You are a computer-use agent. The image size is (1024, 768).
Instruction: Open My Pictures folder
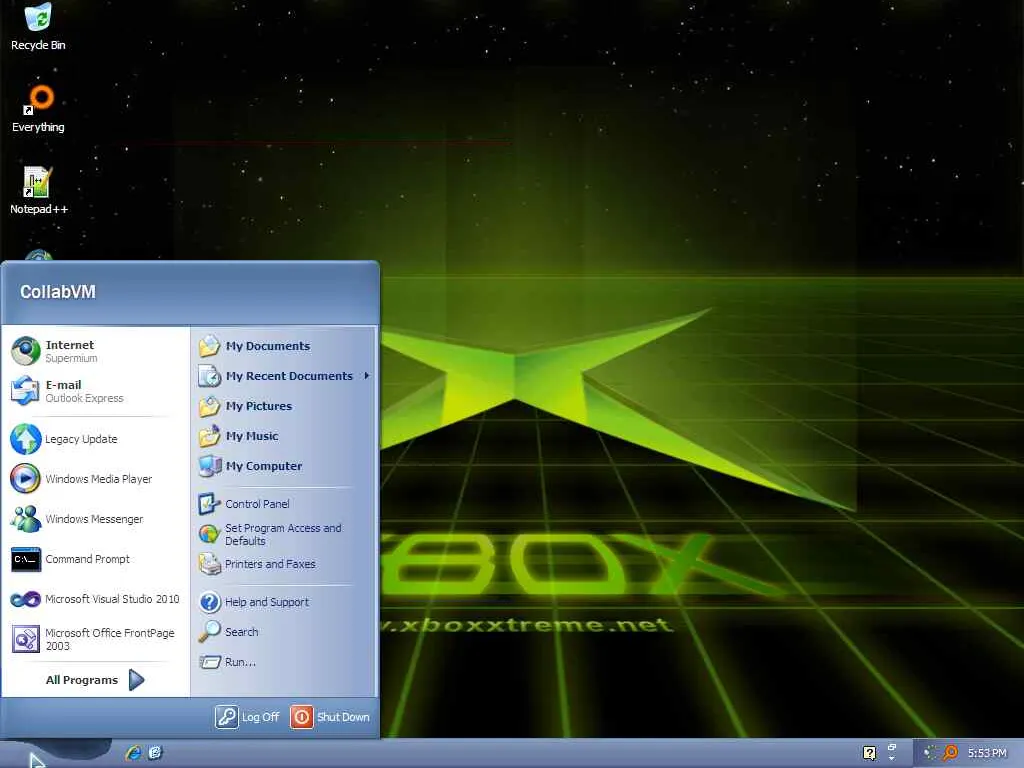pos(285,406)
